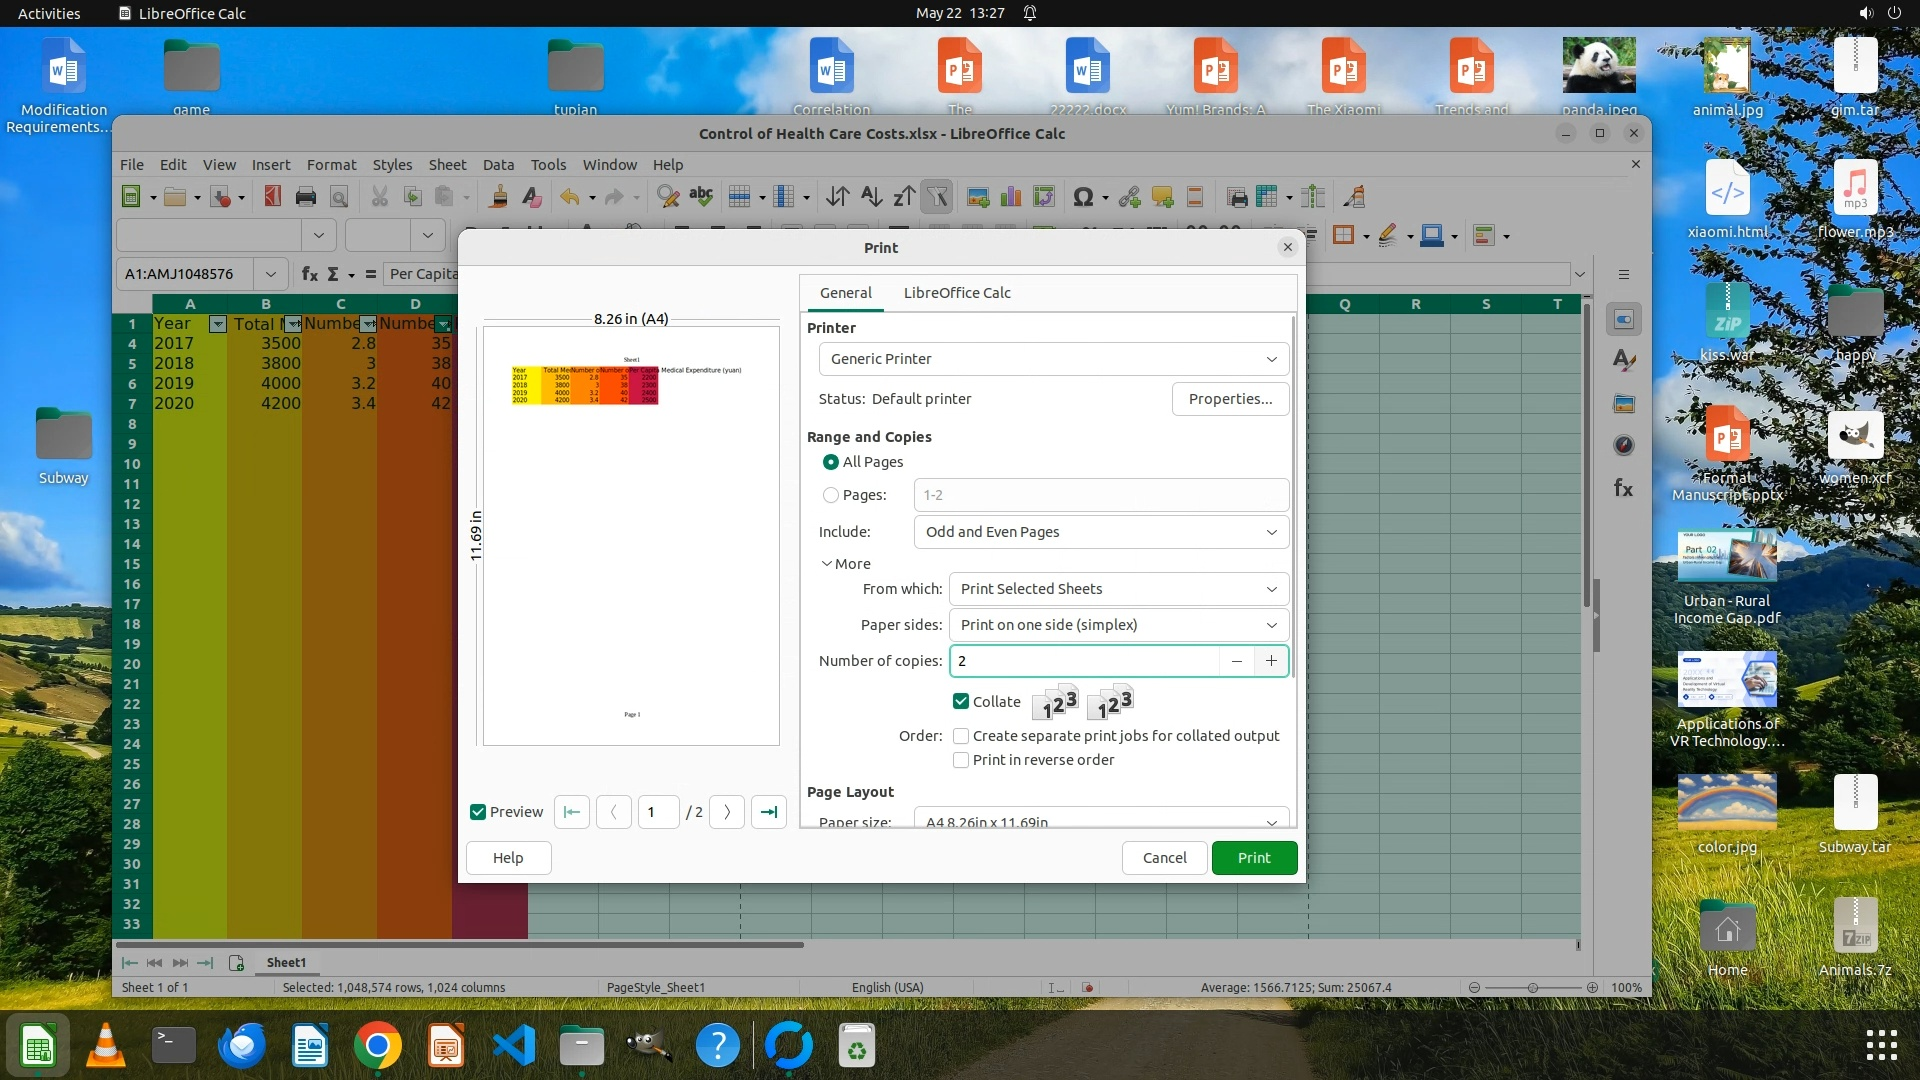The image size is (1920, 1080).
Task: Click the AutoFilter toolbar icon
Action: 937,197
